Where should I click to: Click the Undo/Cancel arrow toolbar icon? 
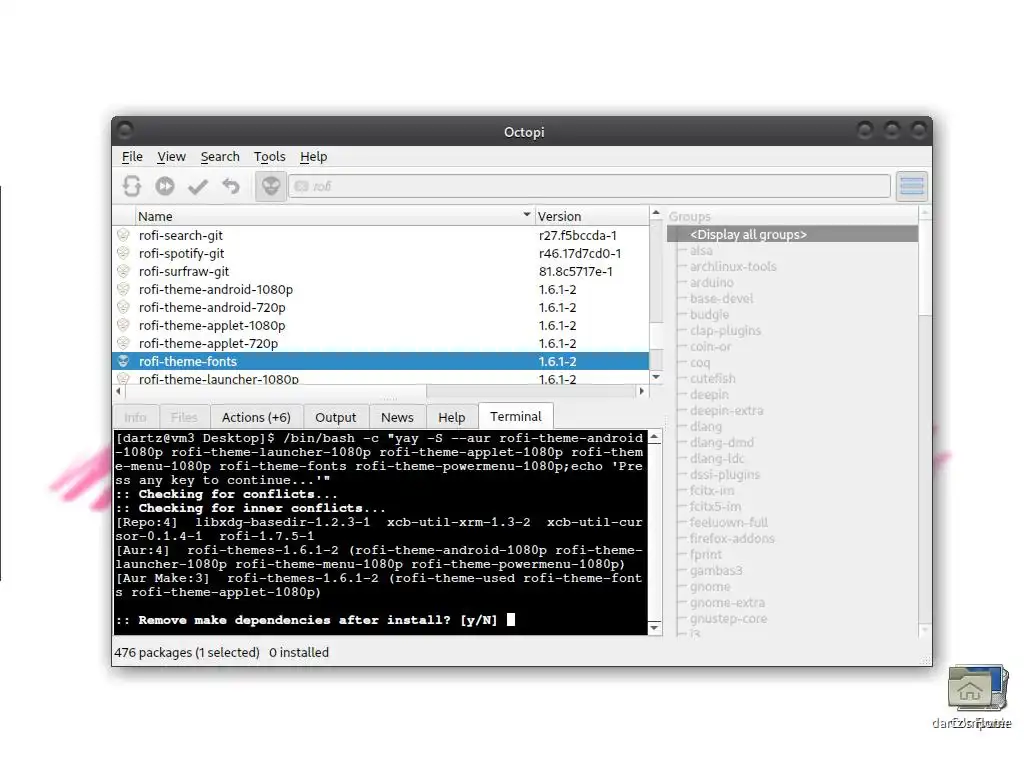click(x=231, y=186)
